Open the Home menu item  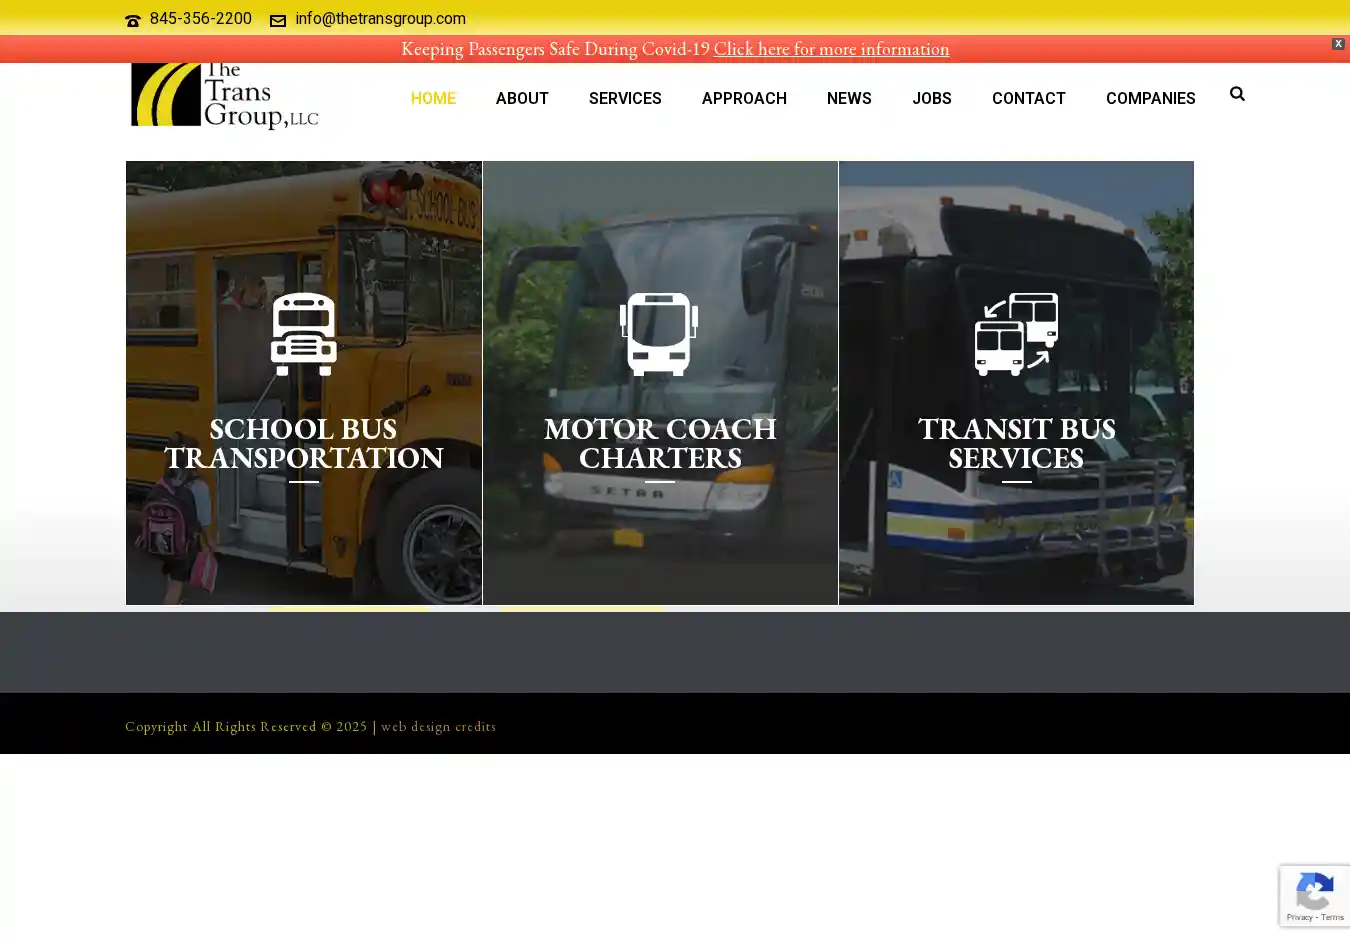433,98
